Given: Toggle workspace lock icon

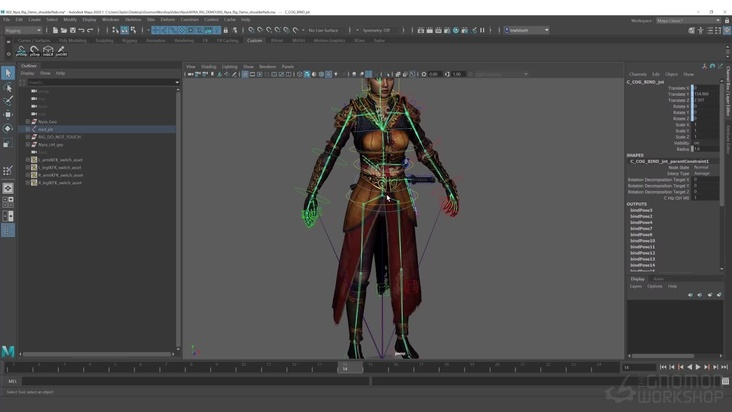Looking at the screenshot, I should coord(727,21).
